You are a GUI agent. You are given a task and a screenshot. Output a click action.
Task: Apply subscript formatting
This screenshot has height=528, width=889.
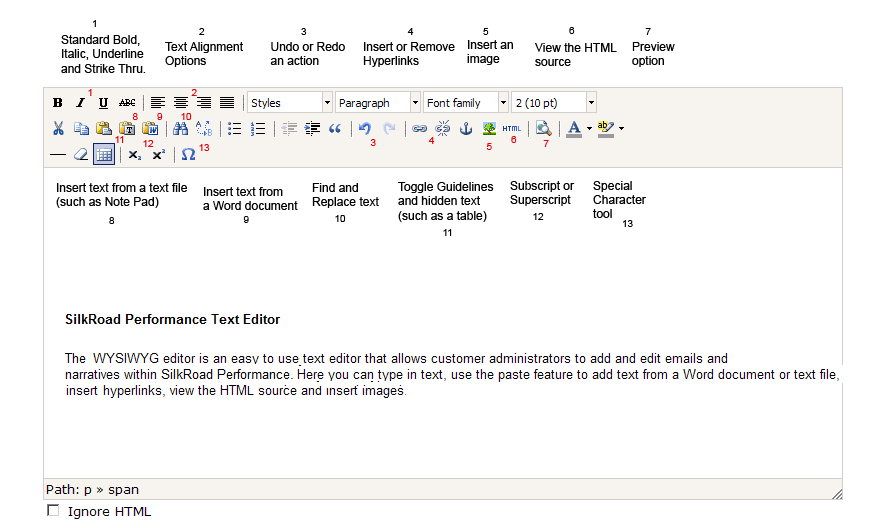[x=134, y=155]
